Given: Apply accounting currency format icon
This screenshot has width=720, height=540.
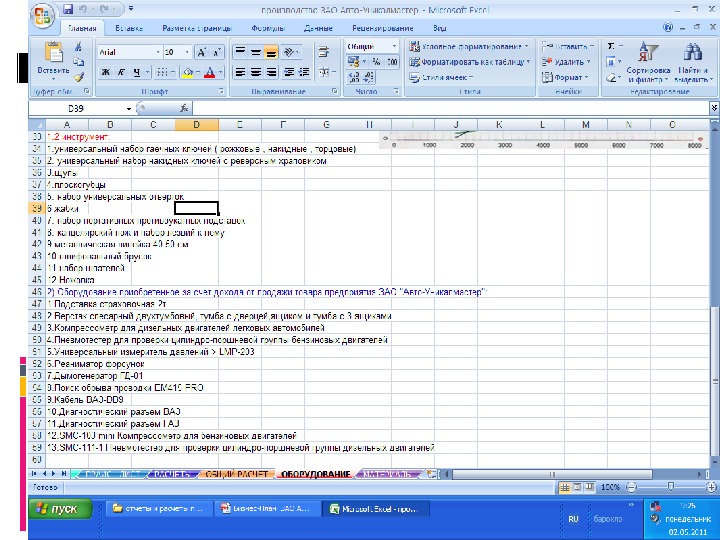Looking at the screenshot, I should 354,62.
